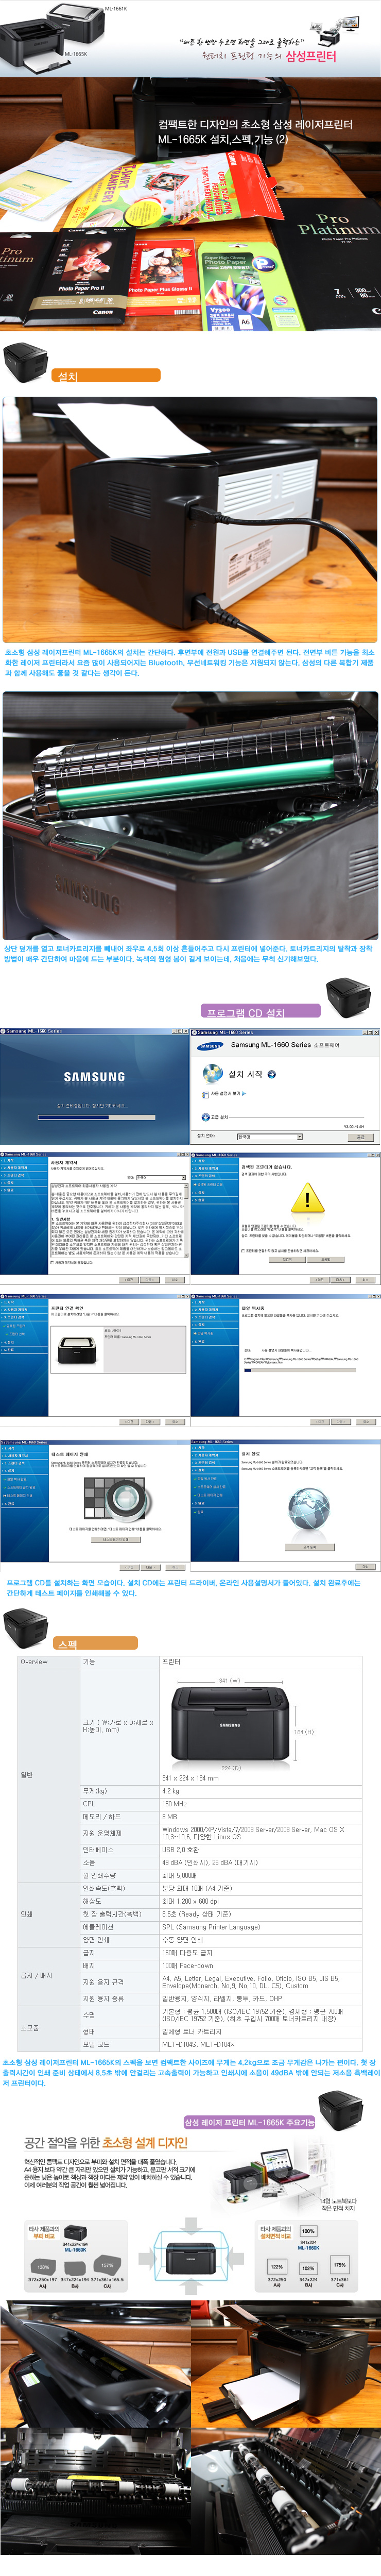Viewport: 381px width, 2576px height.
Task: Select the 8 MB memory value
Action: [x=260, y=1817]
